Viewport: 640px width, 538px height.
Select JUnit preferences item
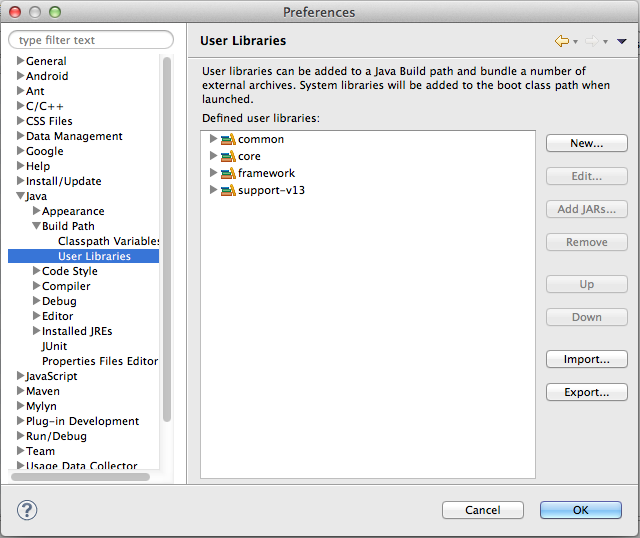coord(54,346)
